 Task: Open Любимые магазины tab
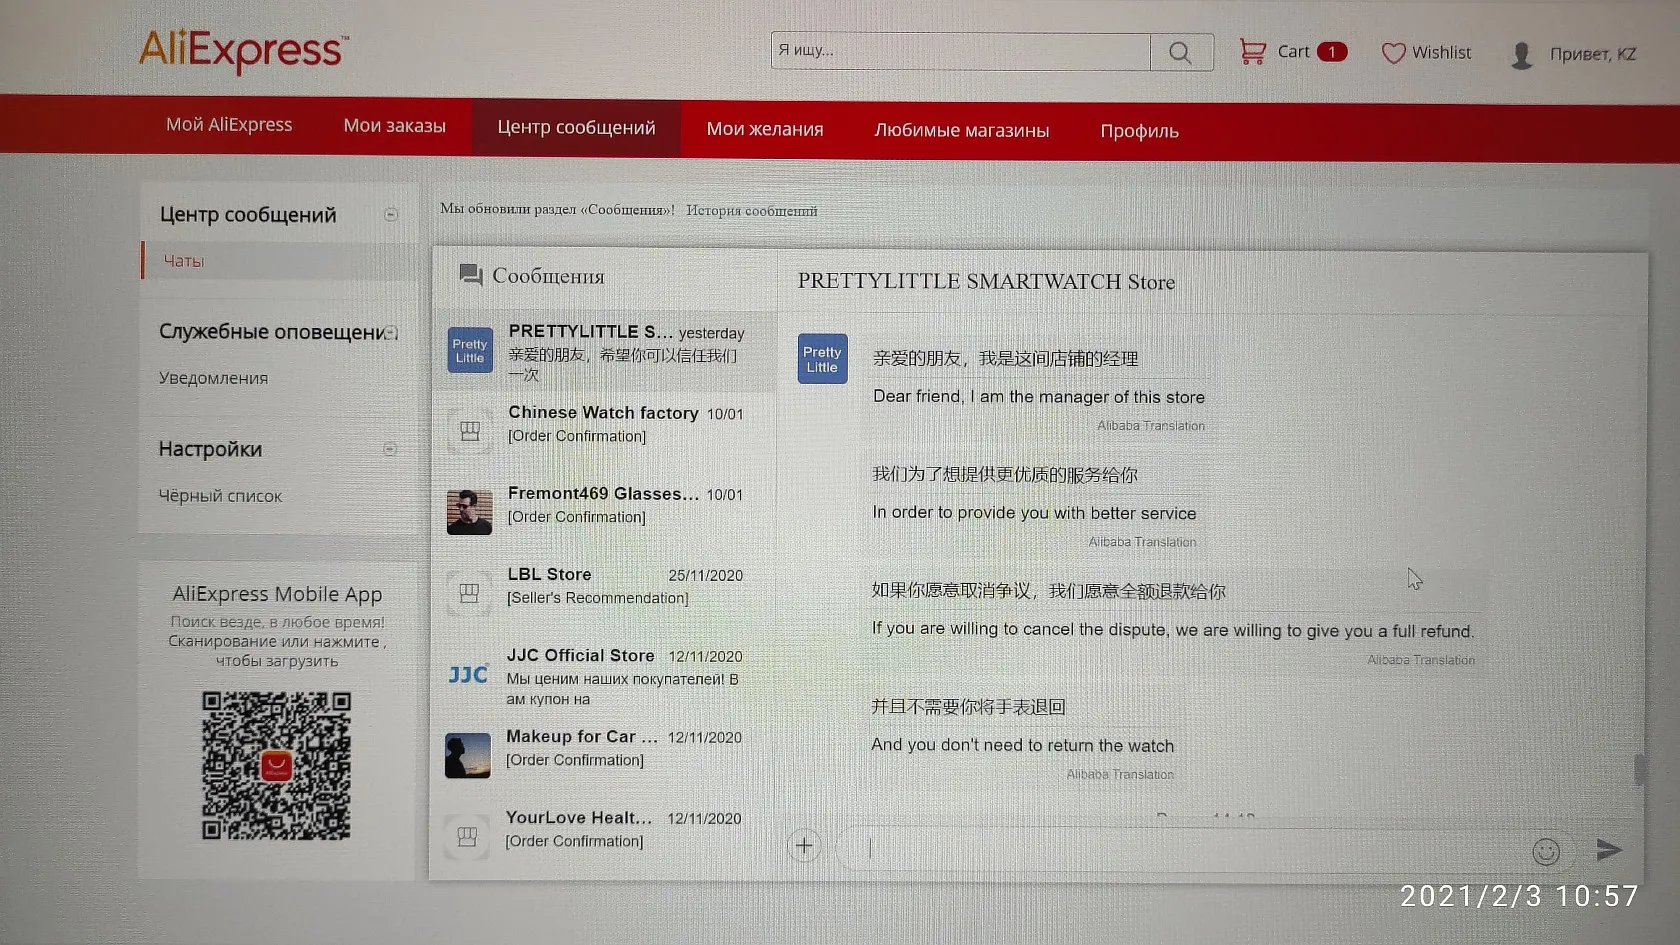coord(962,130)
